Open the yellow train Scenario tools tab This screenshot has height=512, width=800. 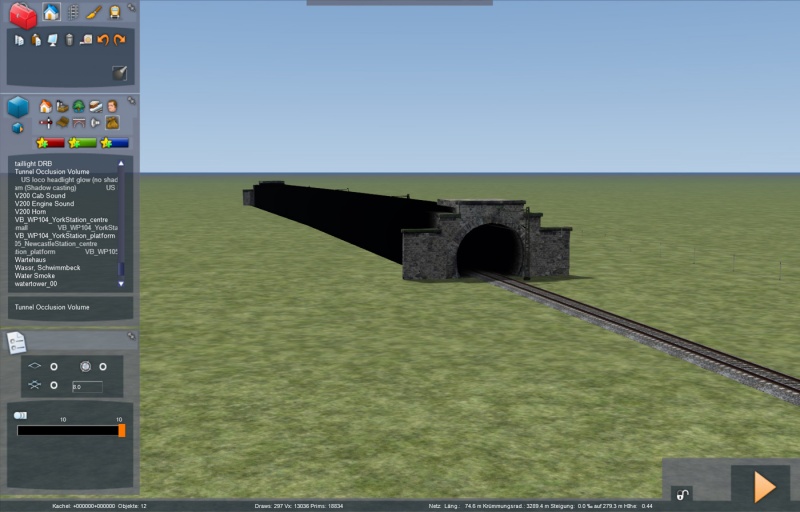tap(115, 12)
